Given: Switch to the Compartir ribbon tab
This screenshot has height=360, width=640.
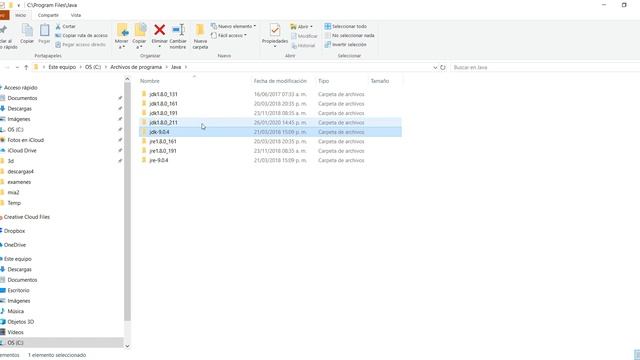Looking at the screenshot, I should [48, 15].
